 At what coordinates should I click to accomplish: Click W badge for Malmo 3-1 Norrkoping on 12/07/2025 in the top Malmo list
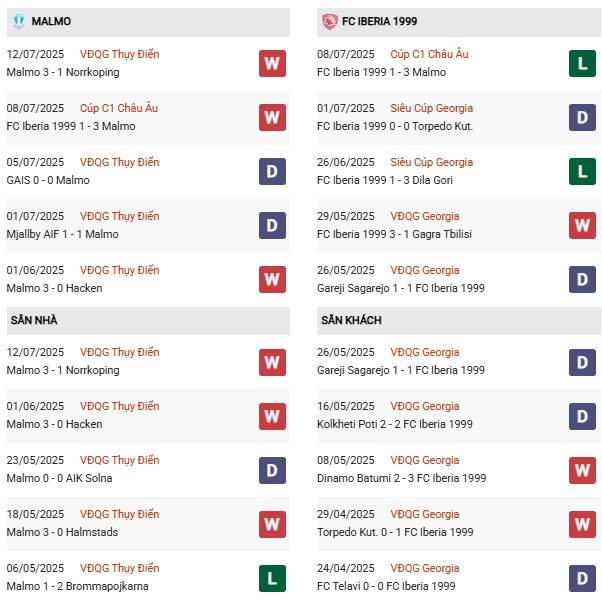[272, 63]
